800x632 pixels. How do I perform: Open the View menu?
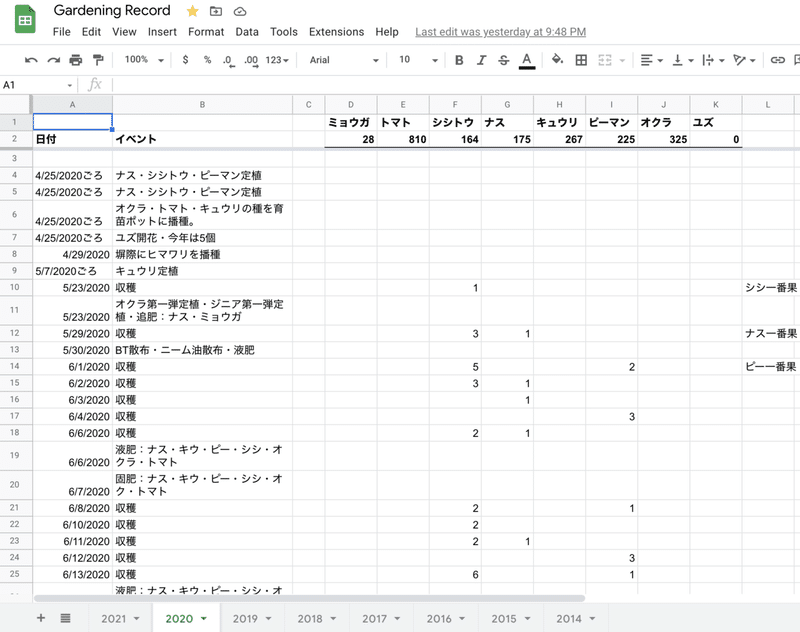[x=124, y=32]
